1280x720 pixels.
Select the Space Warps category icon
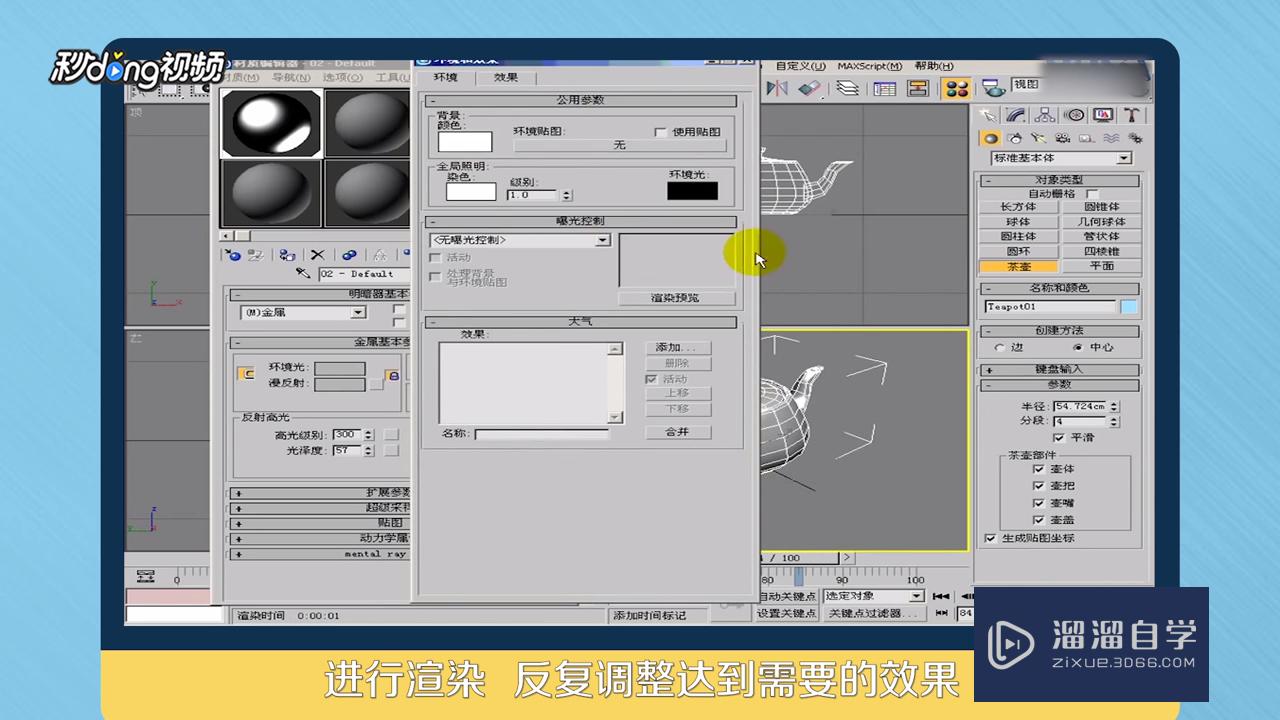1111,139
